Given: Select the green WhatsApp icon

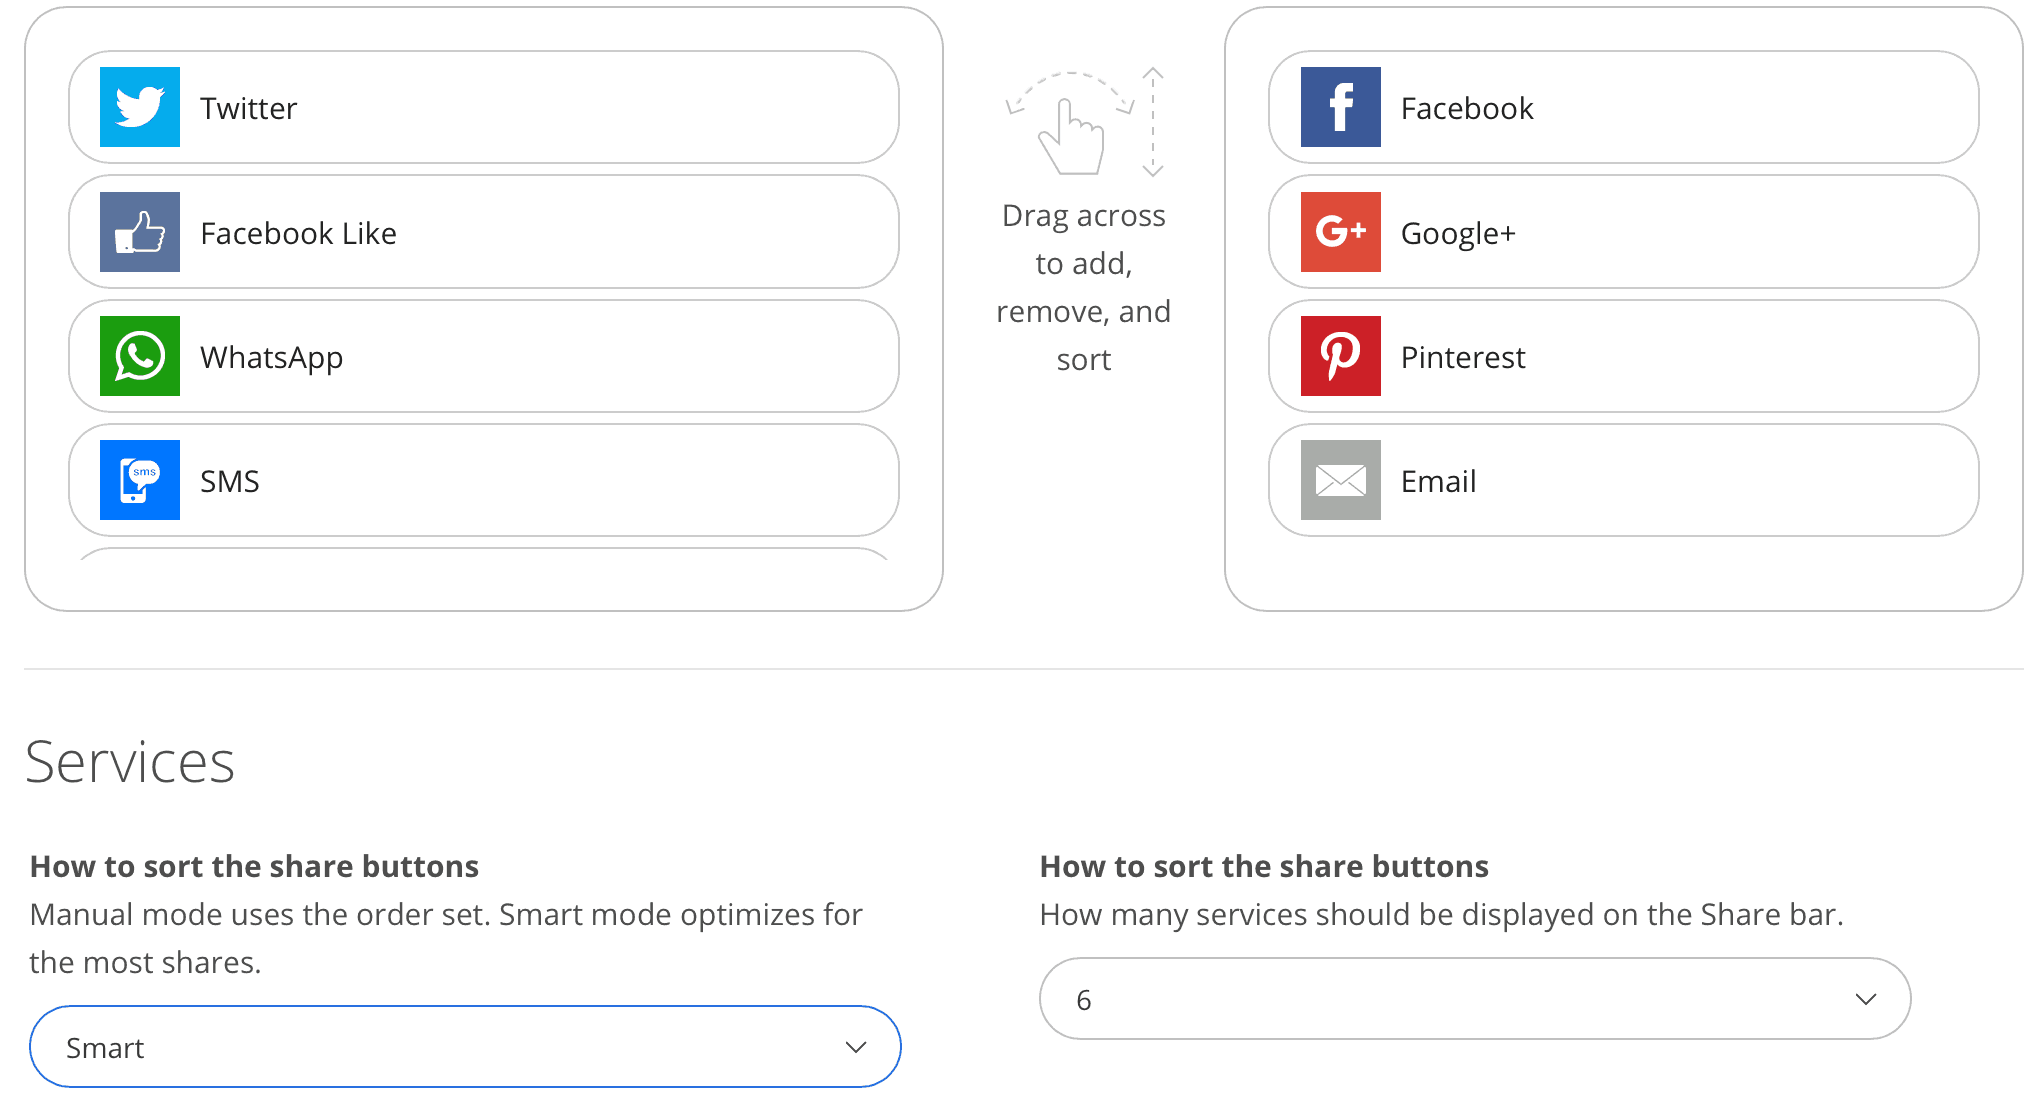Looking at the screenshot, I should 139,356.
